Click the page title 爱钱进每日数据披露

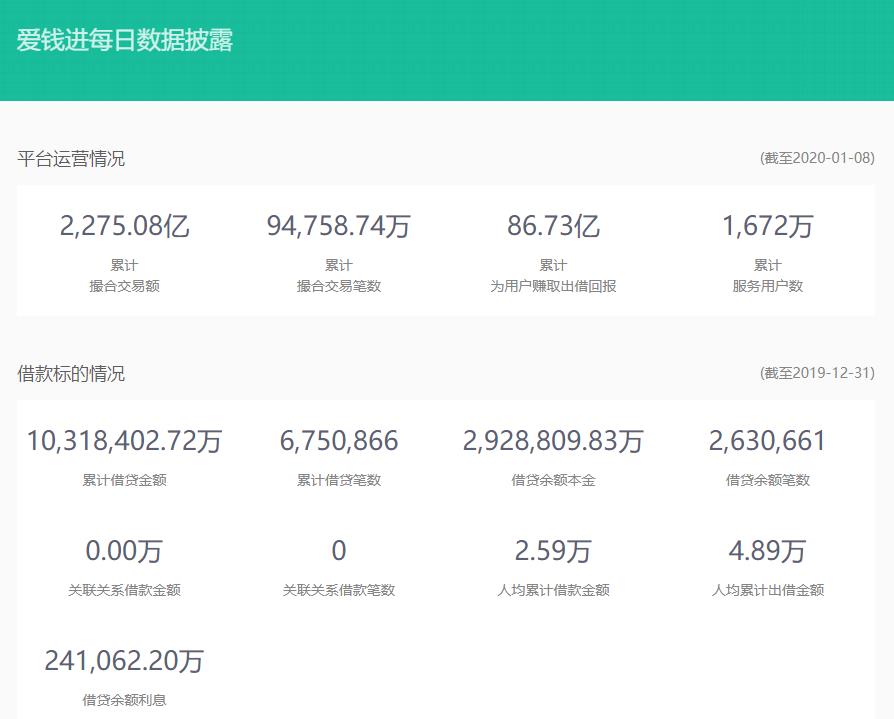point(125,40)
